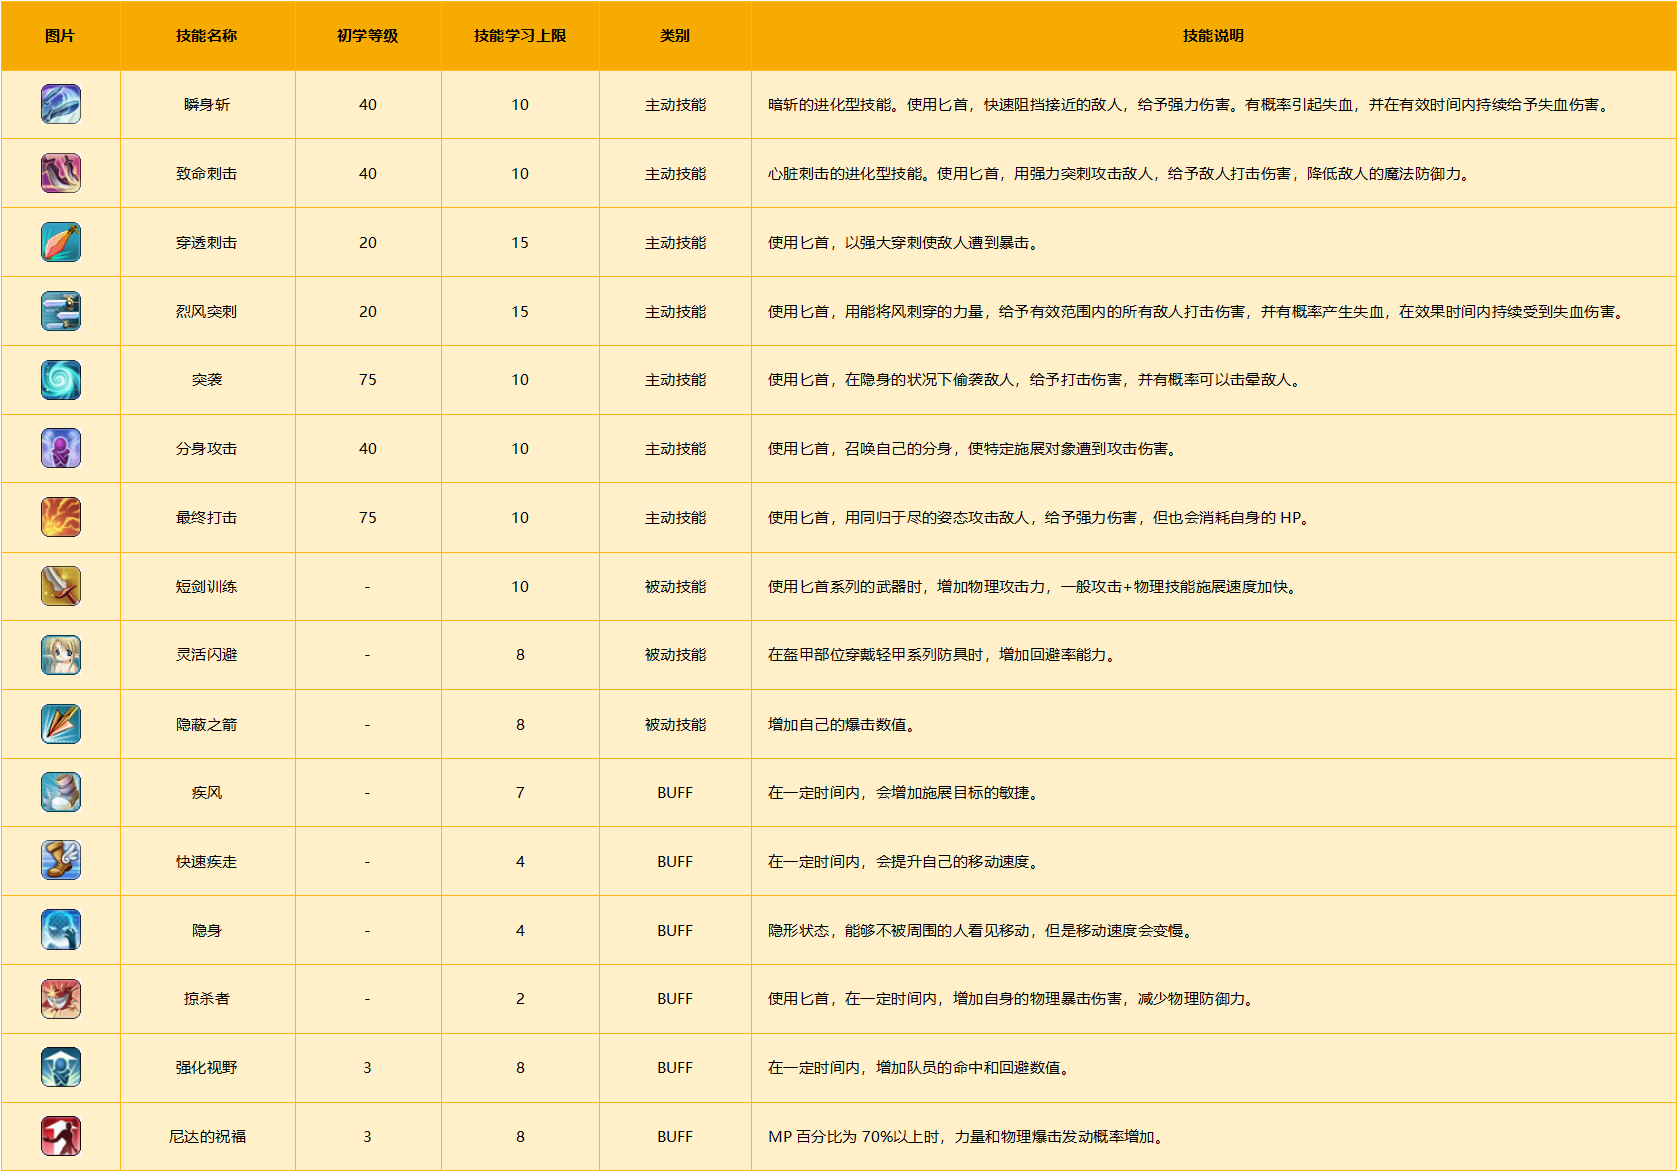Viewport: 1678px width, 1173px height.
Task: Select the 掠杀者 skill name
Action: 206,999
